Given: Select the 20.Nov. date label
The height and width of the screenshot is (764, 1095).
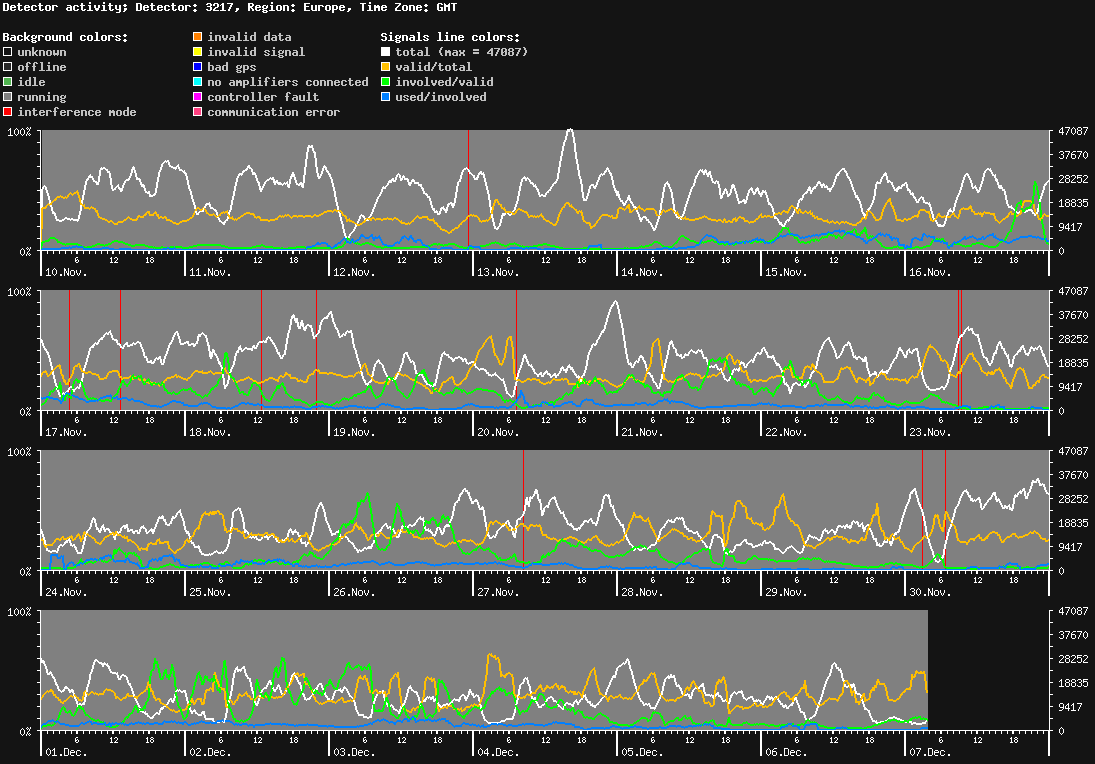Looking at the screenshot, I should (x=497, y=432).
